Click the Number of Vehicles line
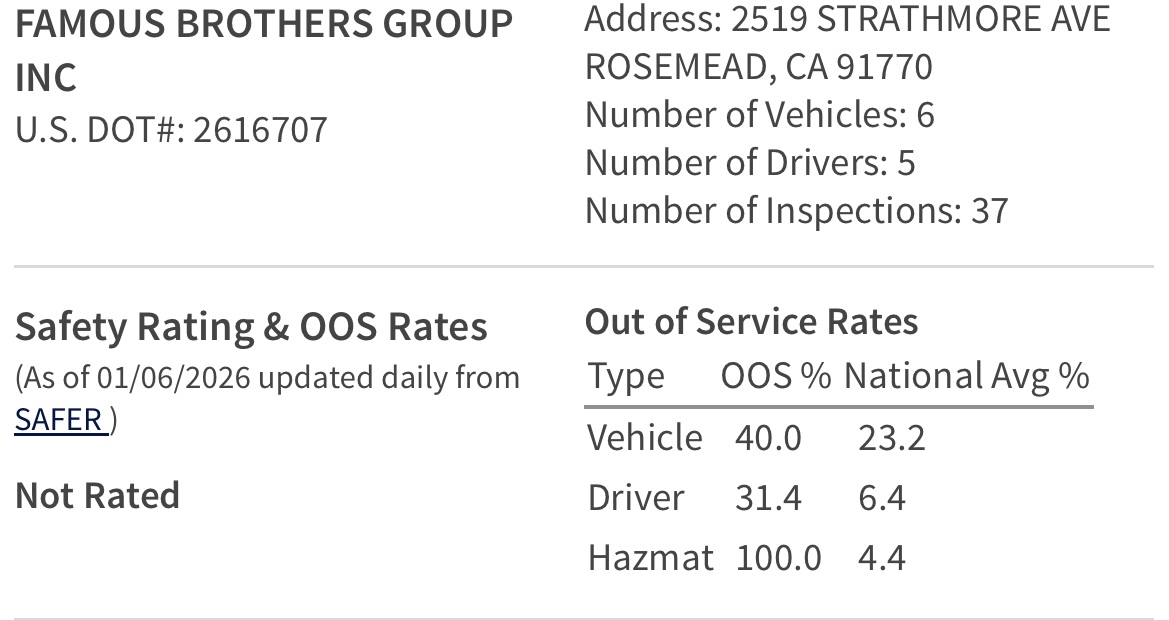 (x=759, y=115)
